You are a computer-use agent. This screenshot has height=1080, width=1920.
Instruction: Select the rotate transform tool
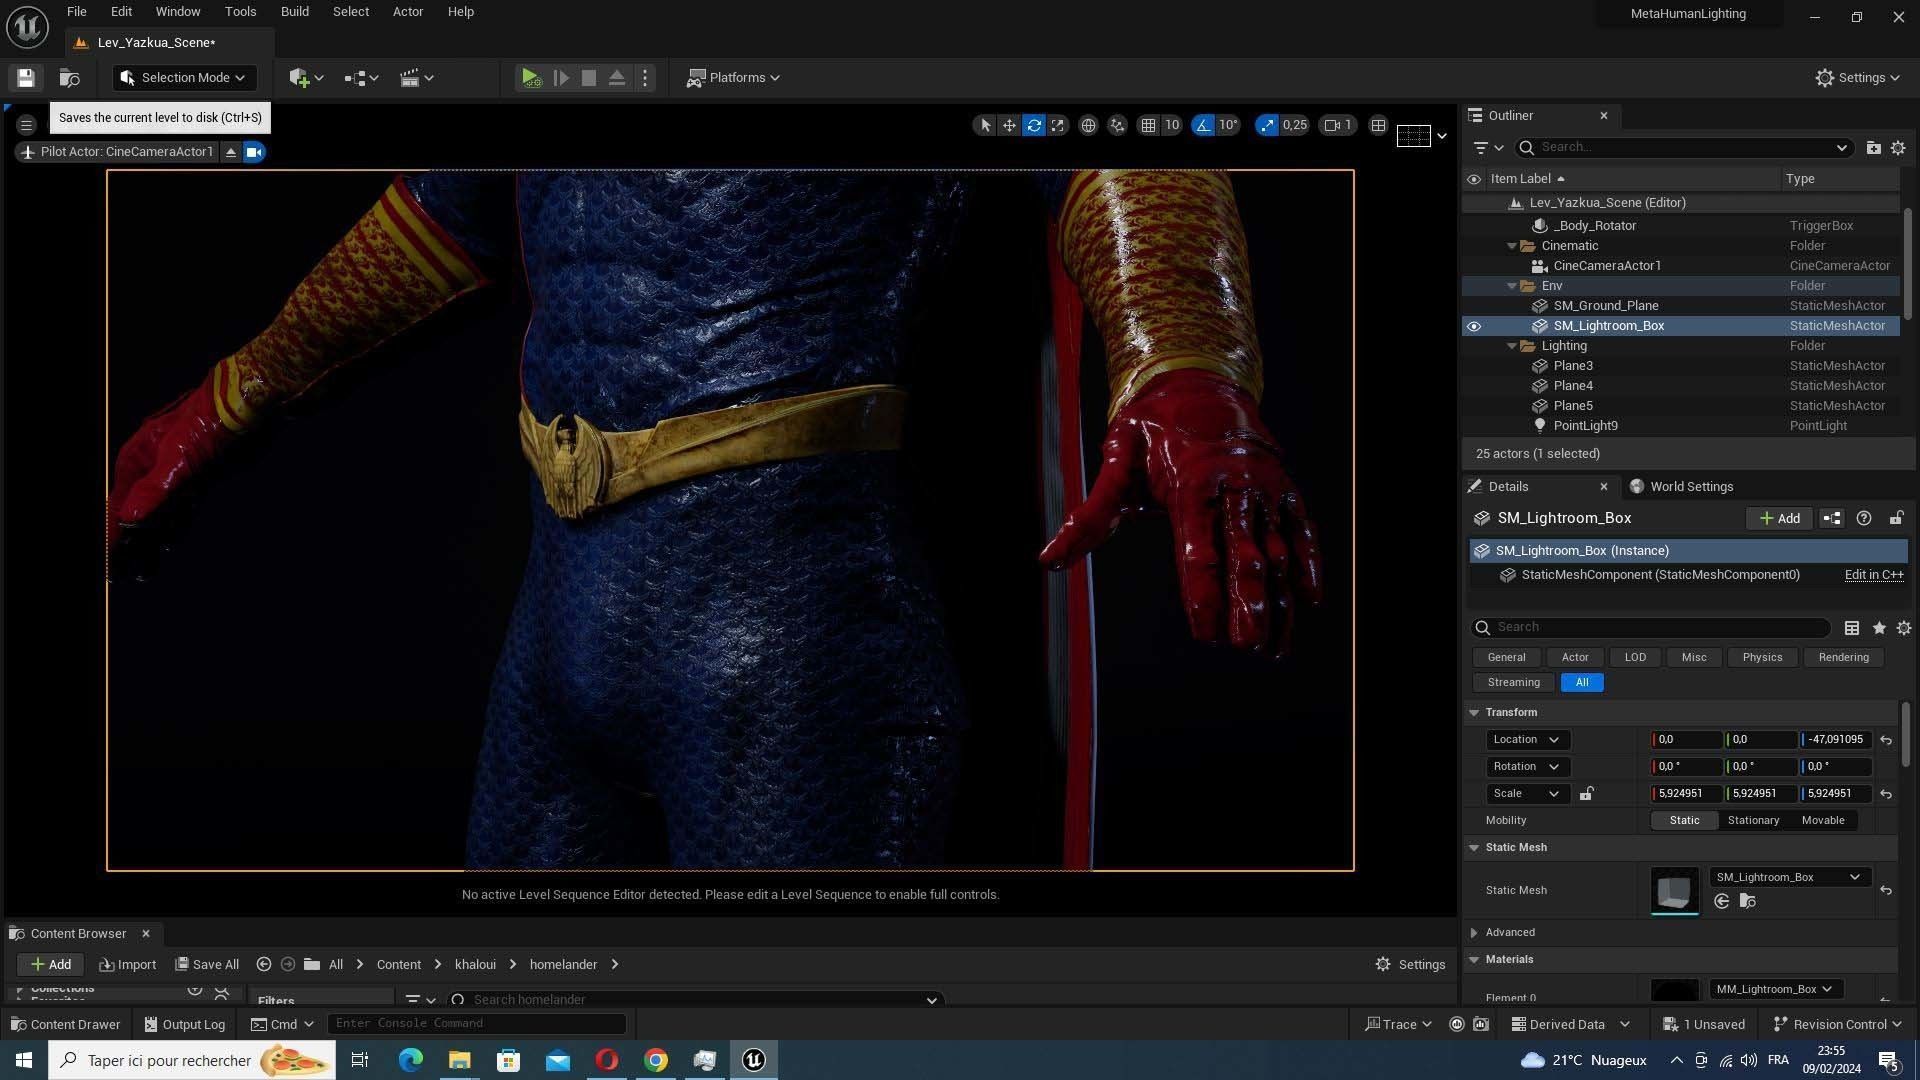(1034, 125)
